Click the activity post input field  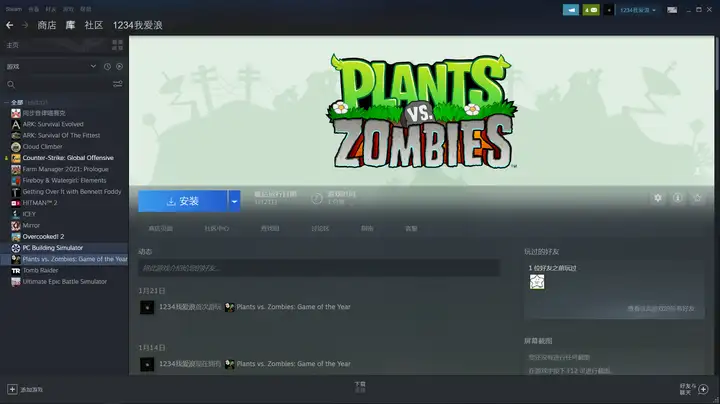(319, 268)
